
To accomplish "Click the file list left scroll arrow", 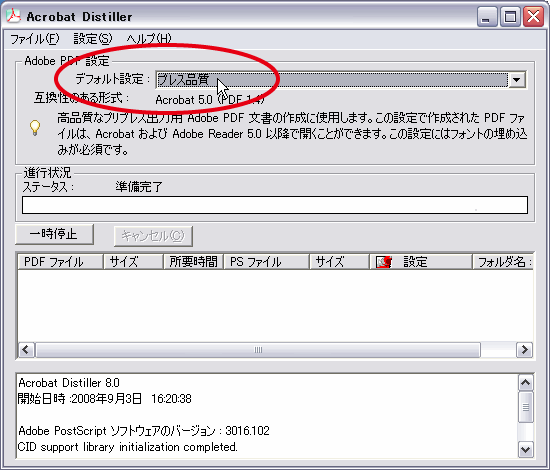I will [26, 350].
